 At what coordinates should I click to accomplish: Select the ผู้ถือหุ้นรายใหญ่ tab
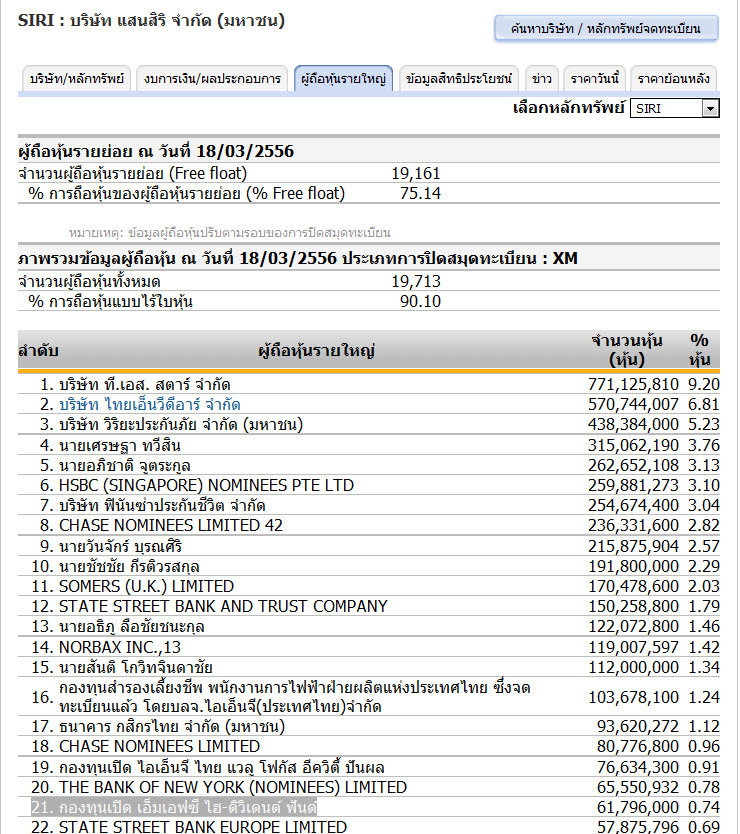[x=343, y=79]
